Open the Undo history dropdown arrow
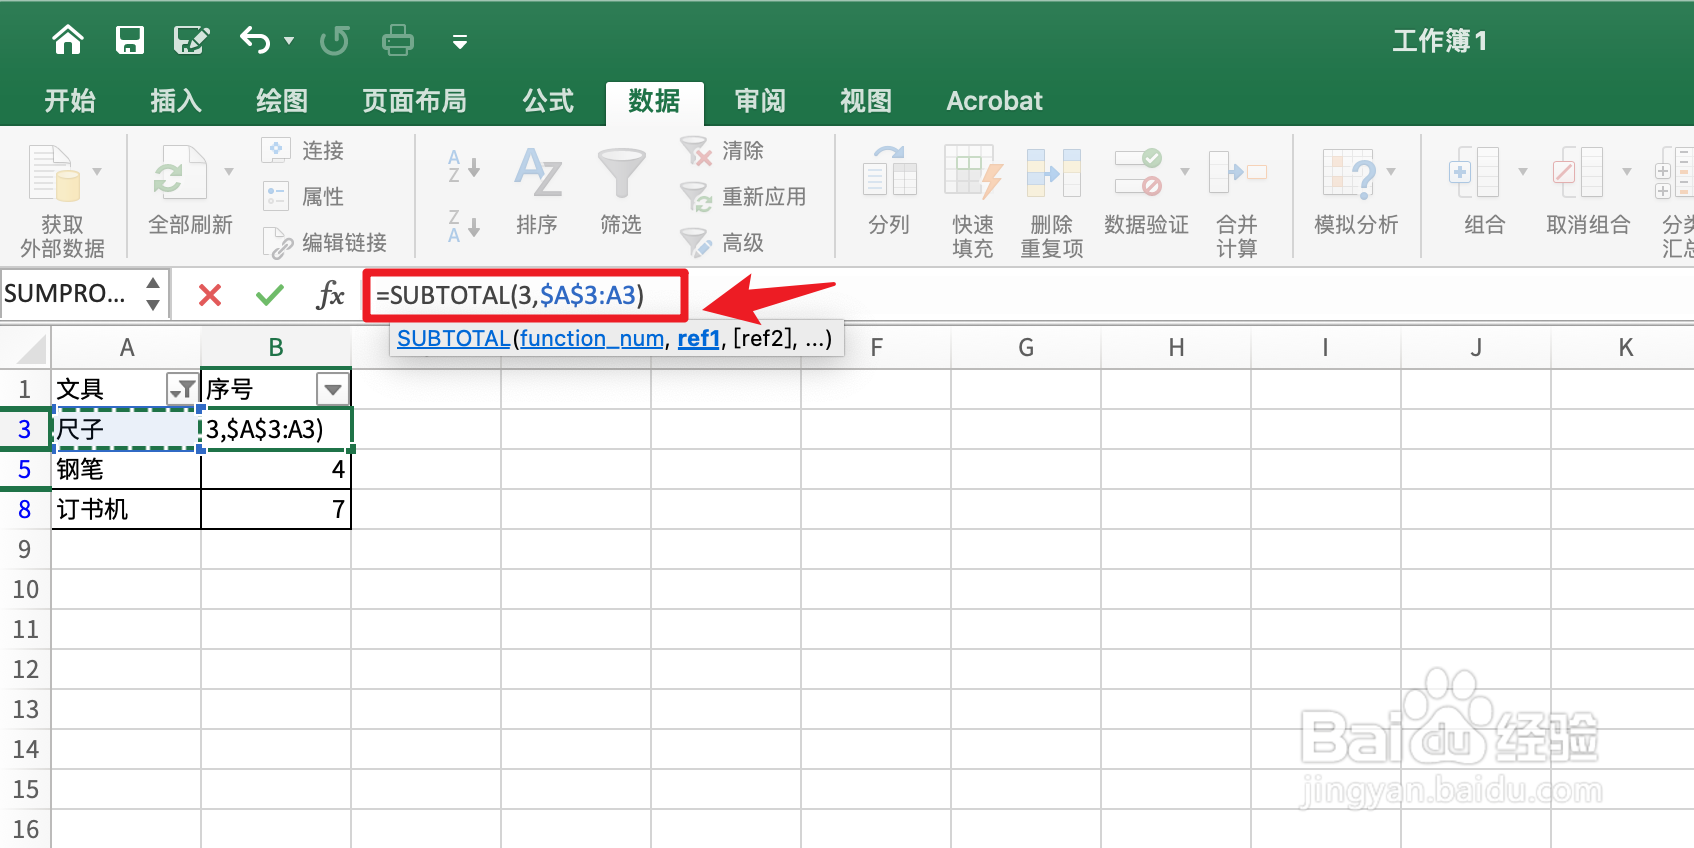Viewport: 1694px width, 848px height. click(289, 41)
